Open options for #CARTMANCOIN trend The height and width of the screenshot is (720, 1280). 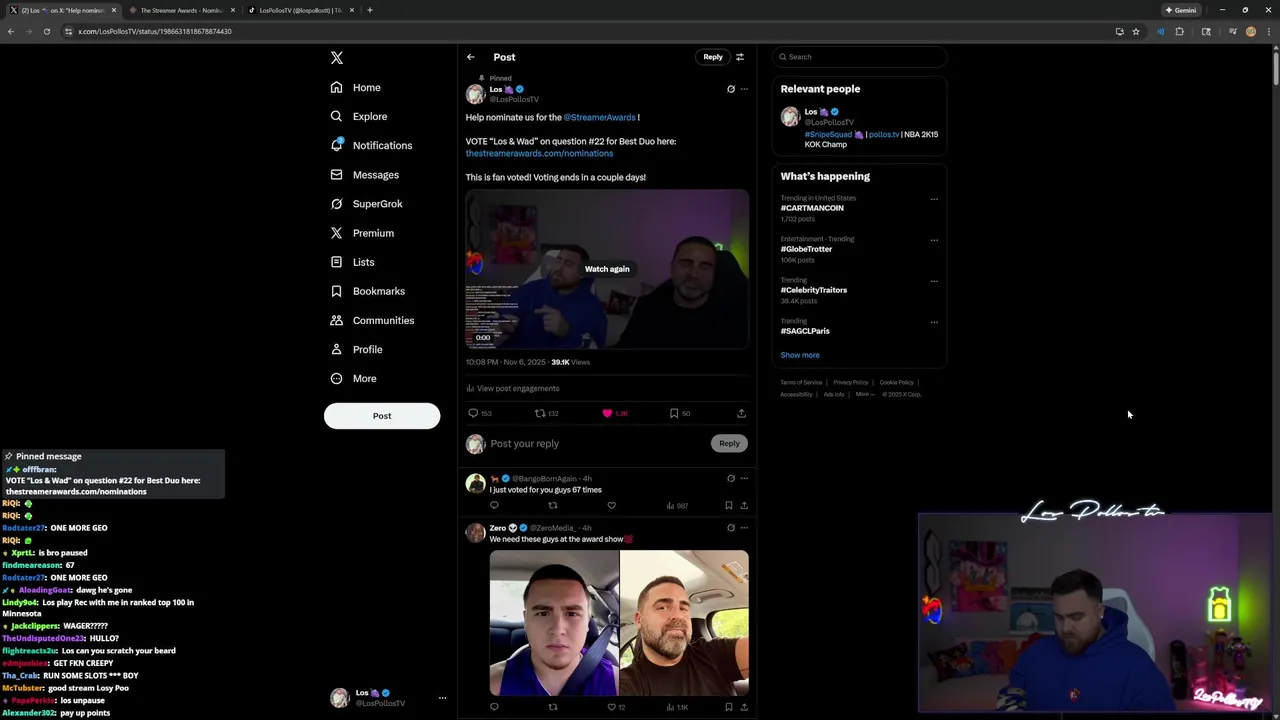934,199
